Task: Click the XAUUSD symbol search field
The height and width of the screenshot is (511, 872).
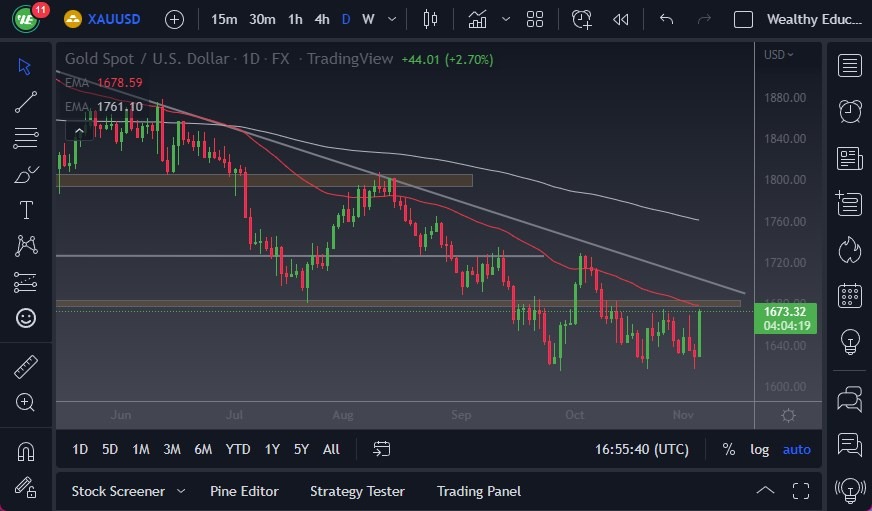Action: coord(111,19)
